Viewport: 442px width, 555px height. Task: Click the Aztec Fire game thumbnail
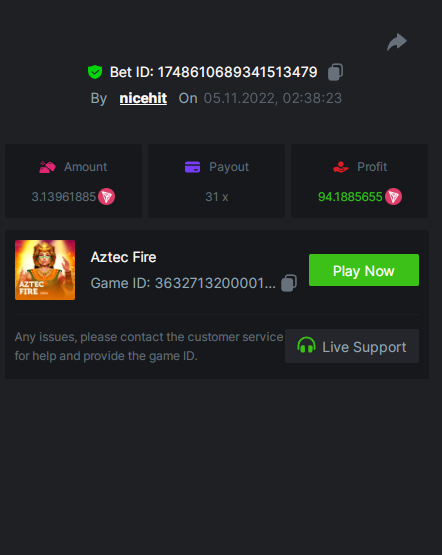click(45, 270)
